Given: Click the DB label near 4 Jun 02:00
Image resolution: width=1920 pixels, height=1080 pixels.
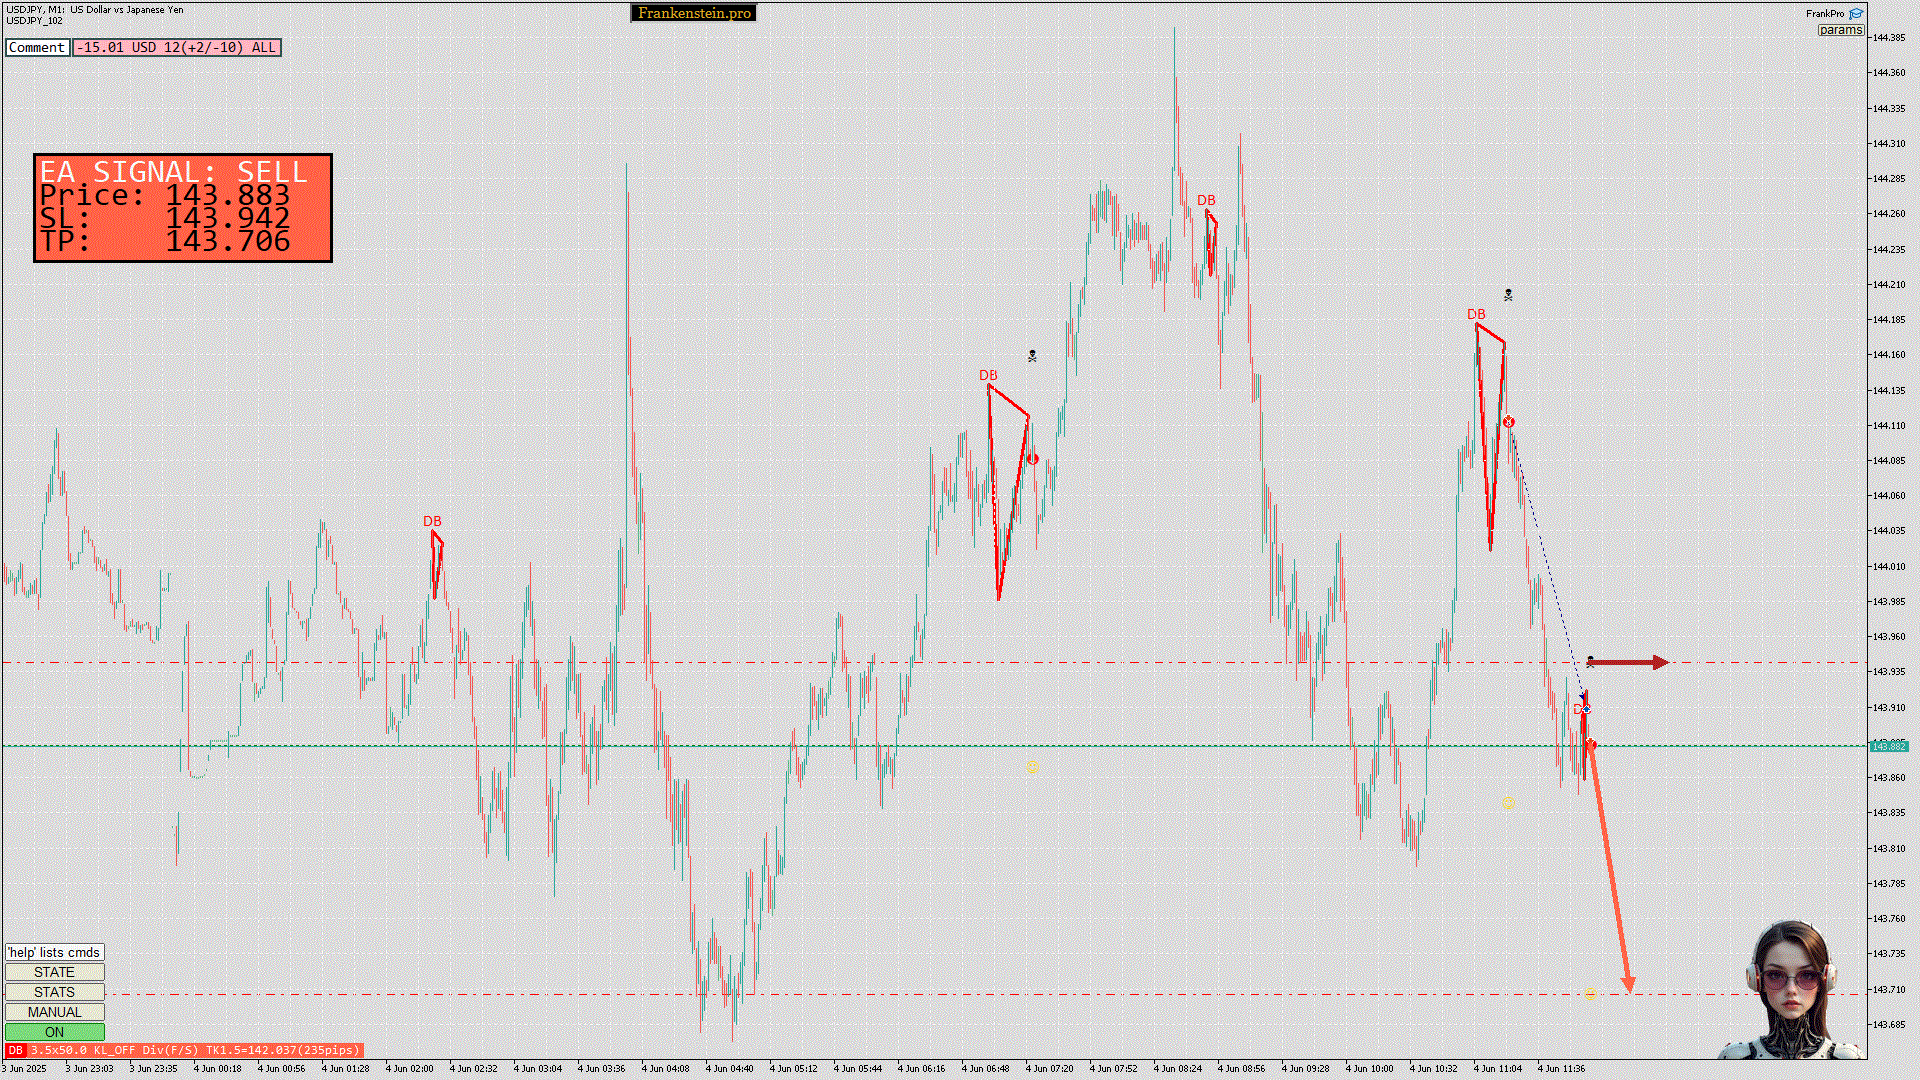Looking at the screenshot, I should [x=432, y=521].
